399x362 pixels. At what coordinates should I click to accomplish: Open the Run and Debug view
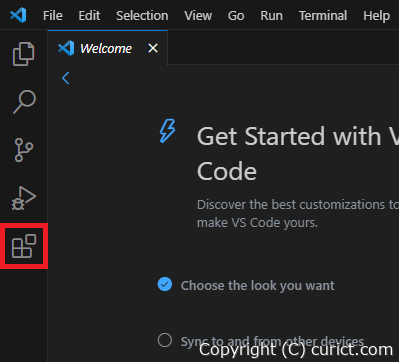pyautogui.click(x=24, y=198)
